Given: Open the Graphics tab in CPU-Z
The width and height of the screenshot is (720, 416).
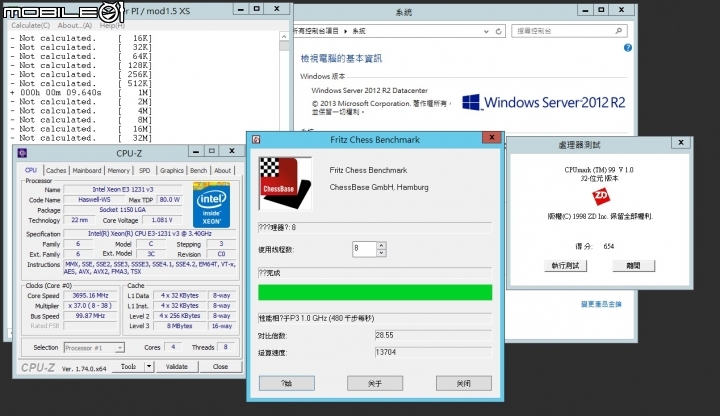Looking at the screenshot, I should pos(172,170).
